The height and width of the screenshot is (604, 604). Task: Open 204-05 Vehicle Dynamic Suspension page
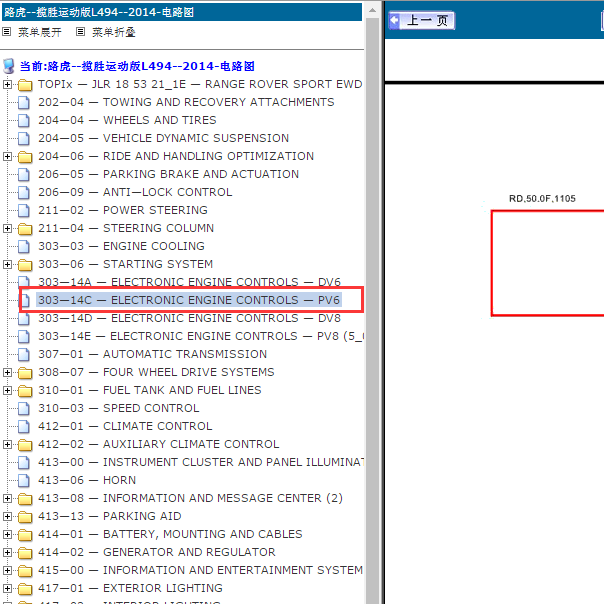click(x=163, y=138)
